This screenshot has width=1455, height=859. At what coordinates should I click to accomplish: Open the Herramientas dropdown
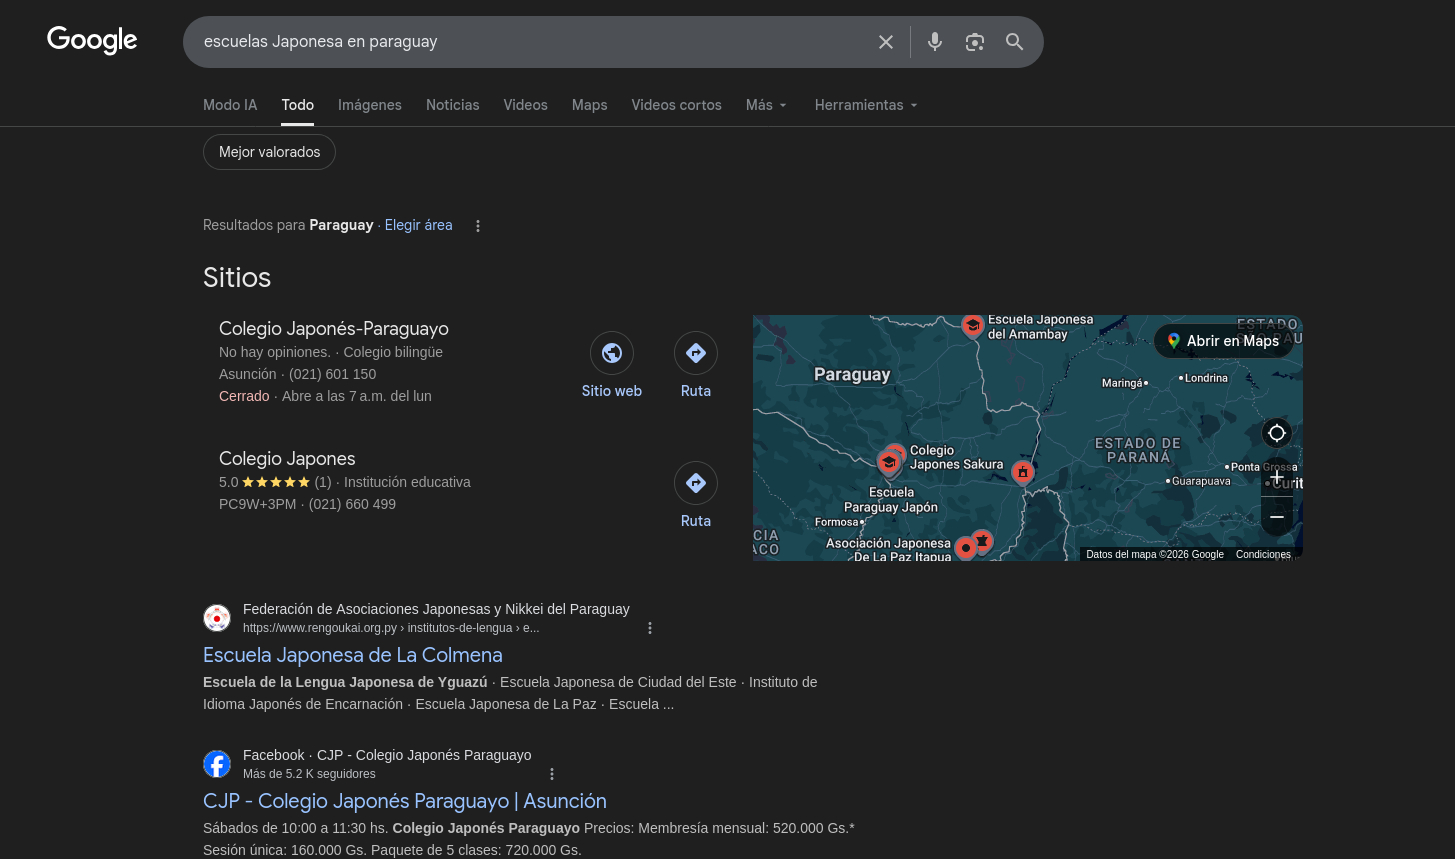tap(866, 105)
